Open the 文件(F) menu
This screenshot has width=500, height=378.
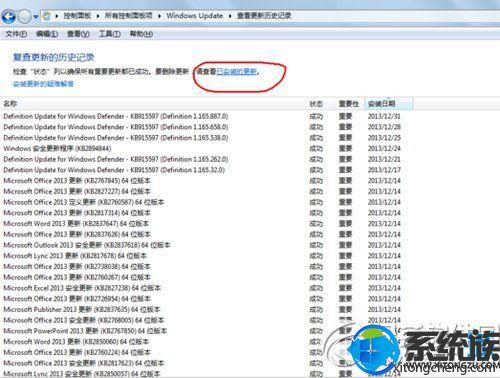(x=16, y=34)
